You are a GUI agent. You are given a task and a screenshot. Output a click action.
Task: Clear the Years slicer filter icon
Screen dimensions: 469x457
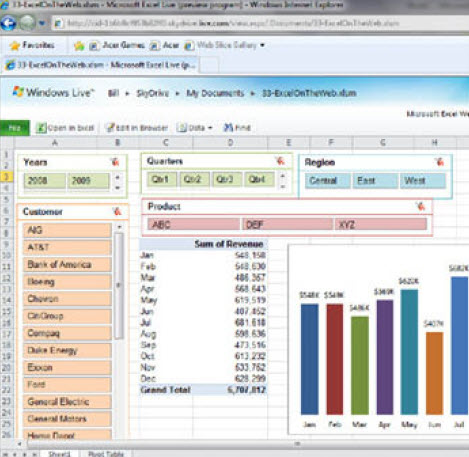pyautogui.click(x=115, y=162)
